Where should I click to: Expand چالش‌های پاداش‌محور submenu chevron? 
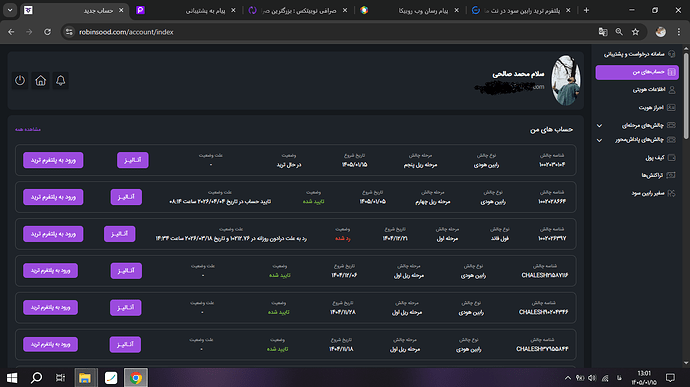click(599, 140)
